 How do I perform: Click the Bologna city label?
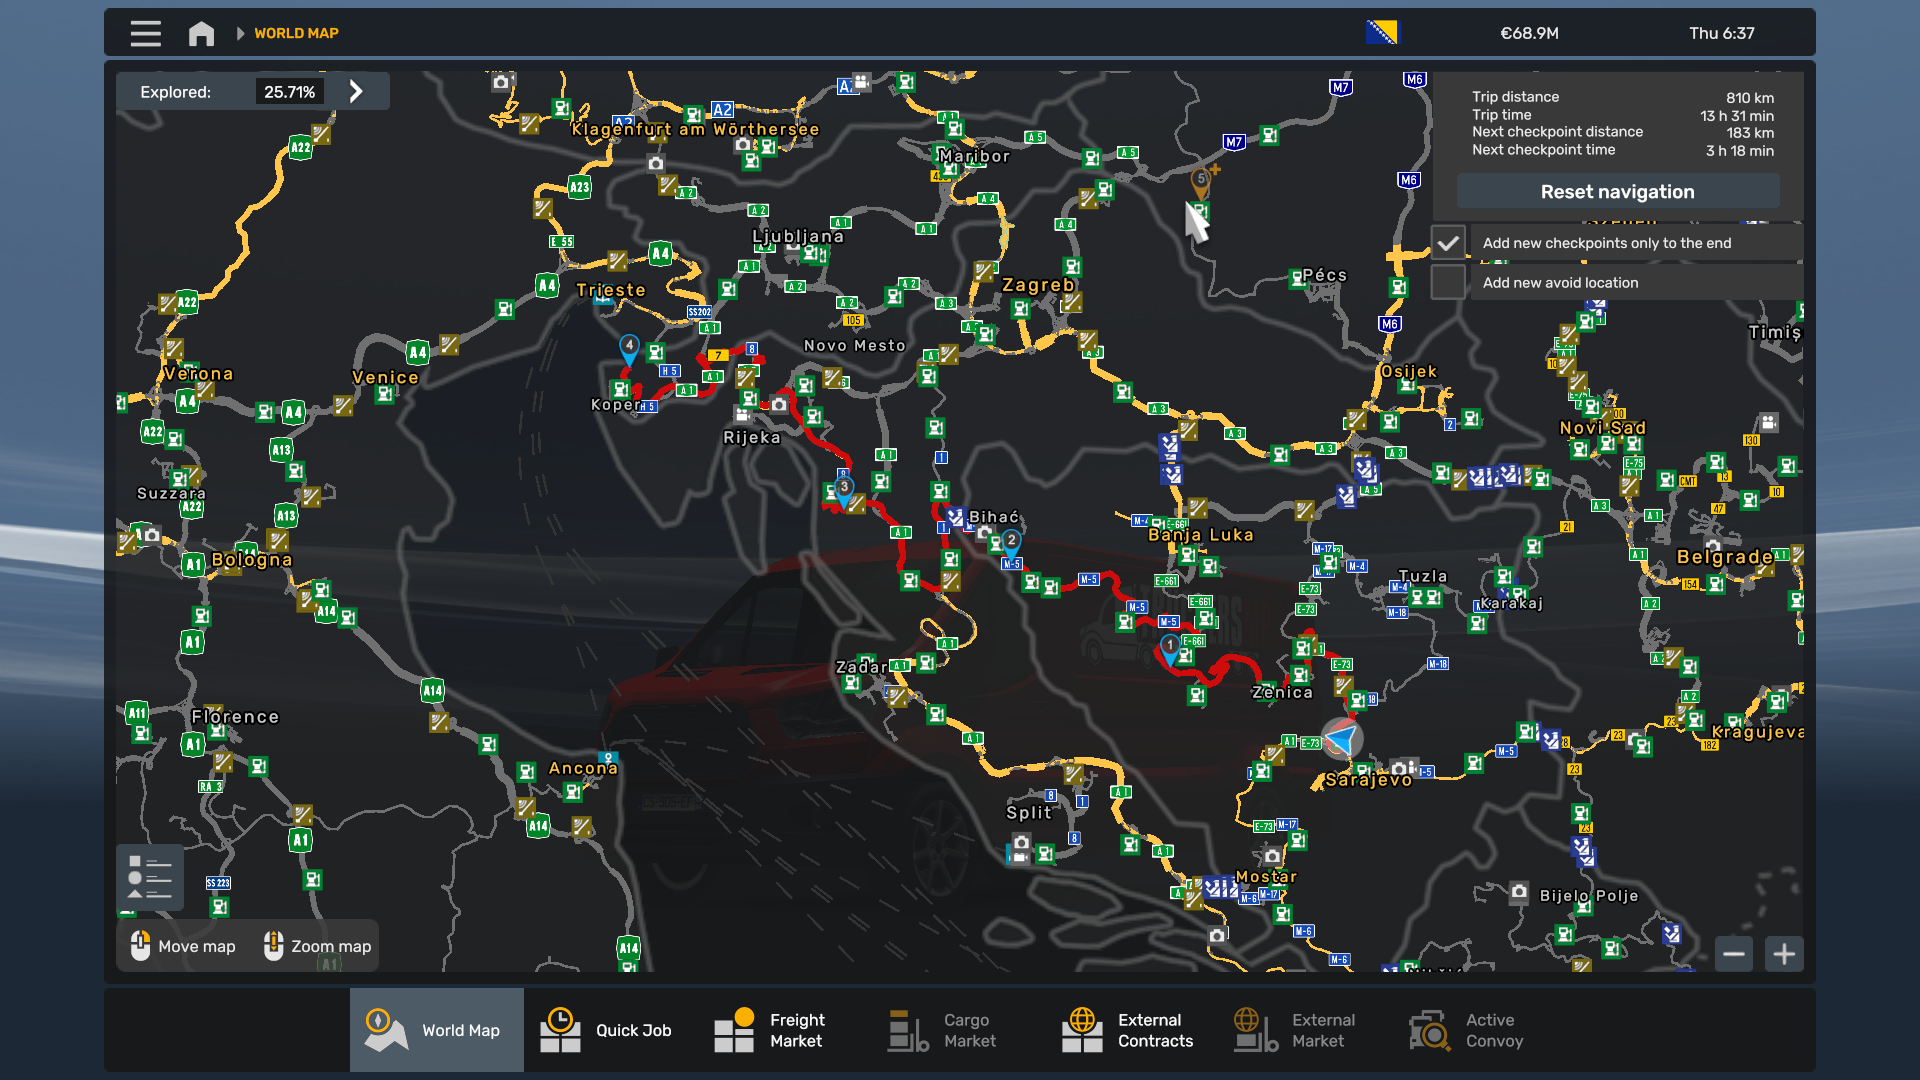252,560
